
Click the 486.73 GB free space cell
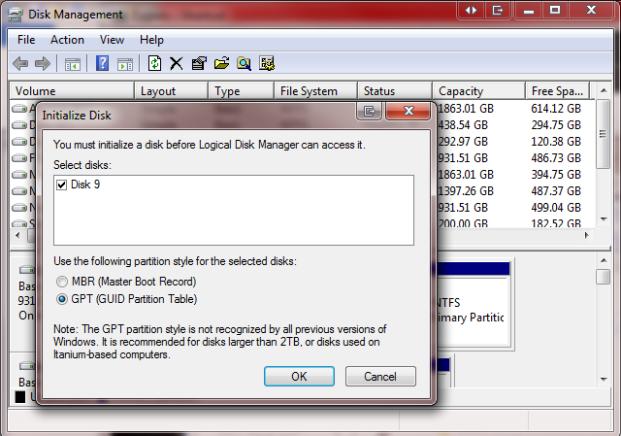[x=556, y=158]
